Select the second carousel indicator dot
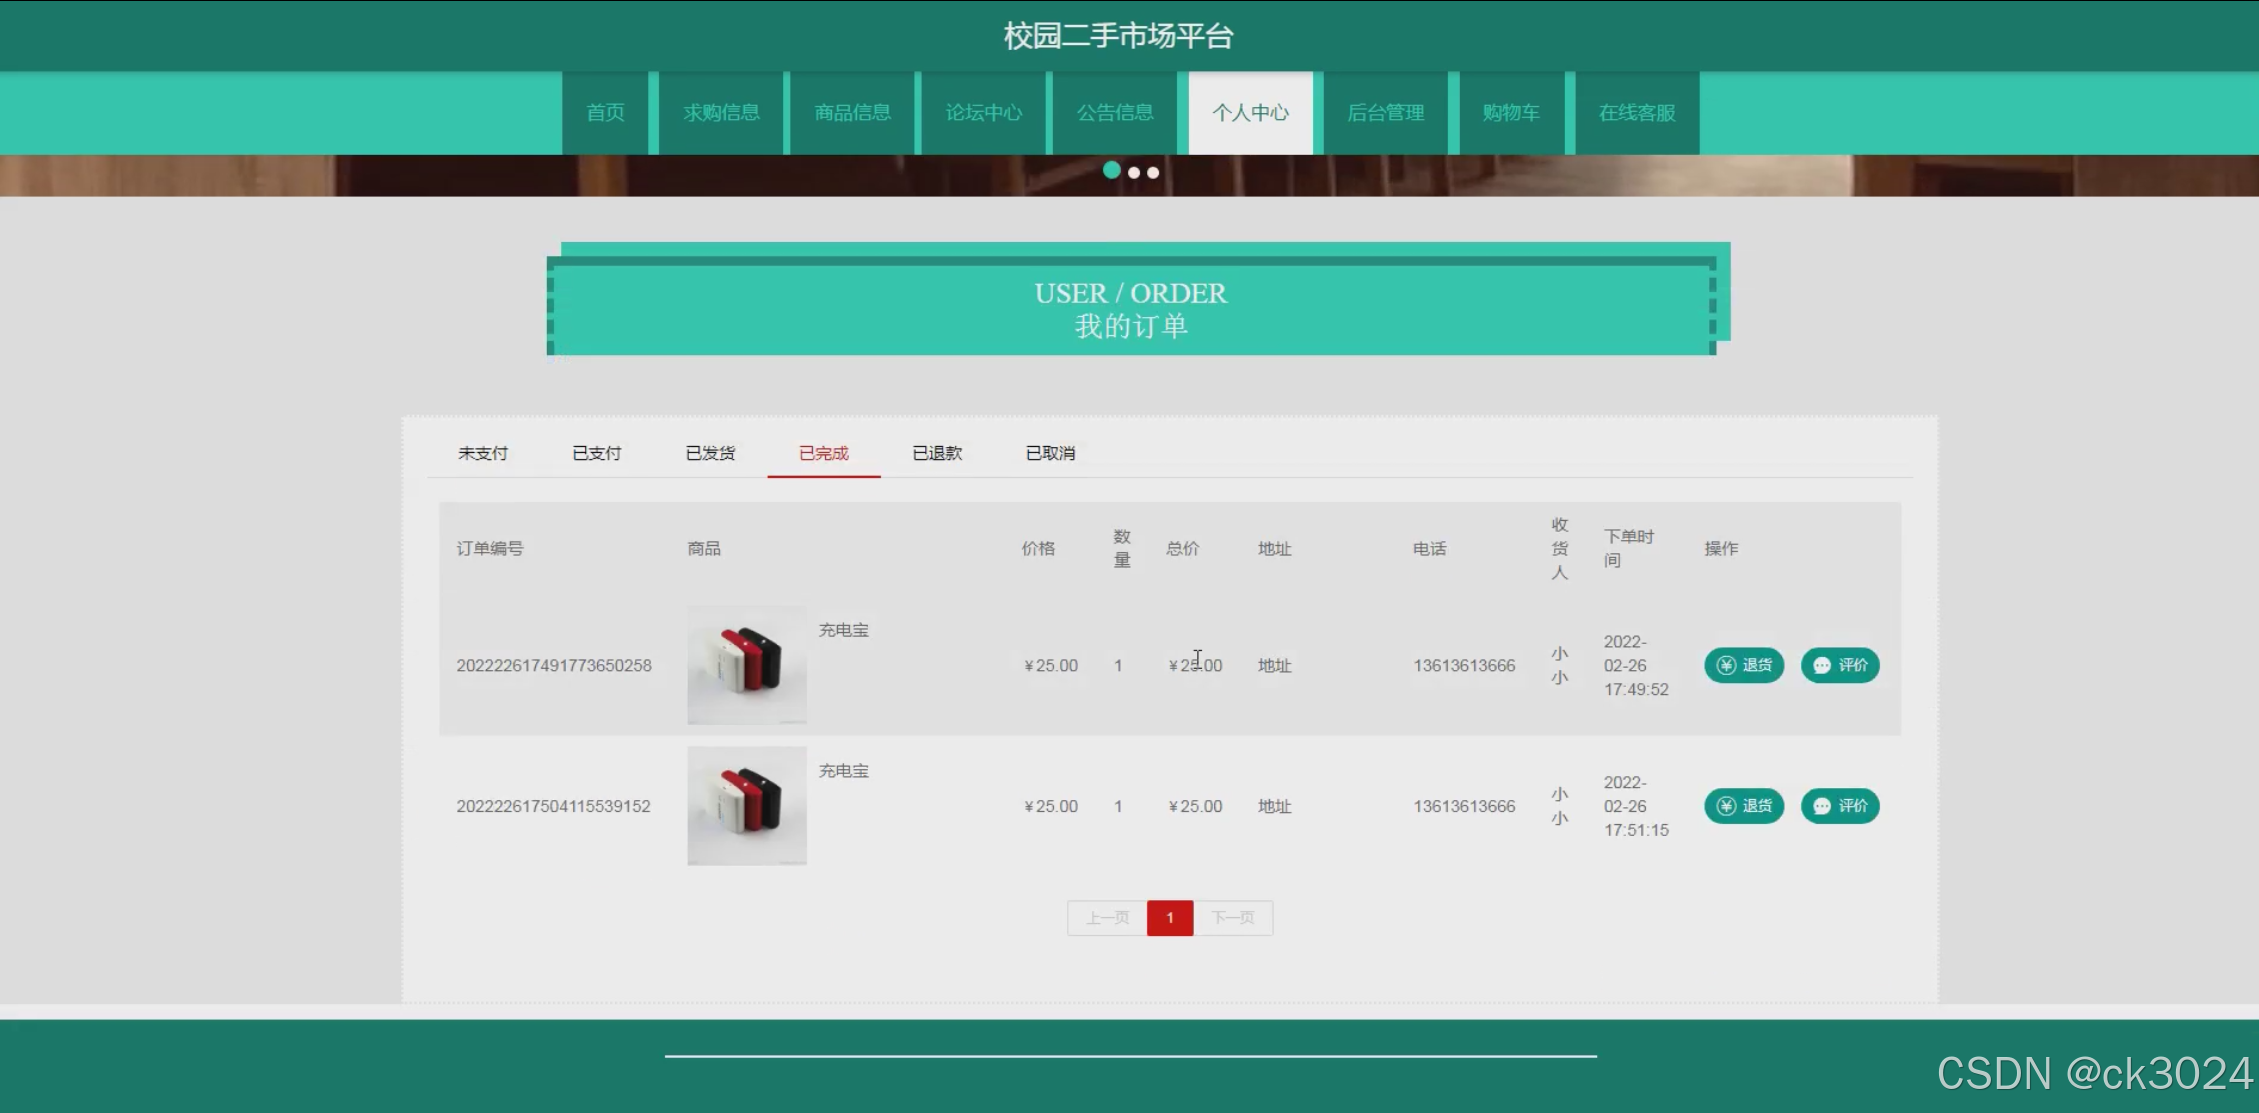Viewport: 2259px width, 1113px height. (1134, 173)
